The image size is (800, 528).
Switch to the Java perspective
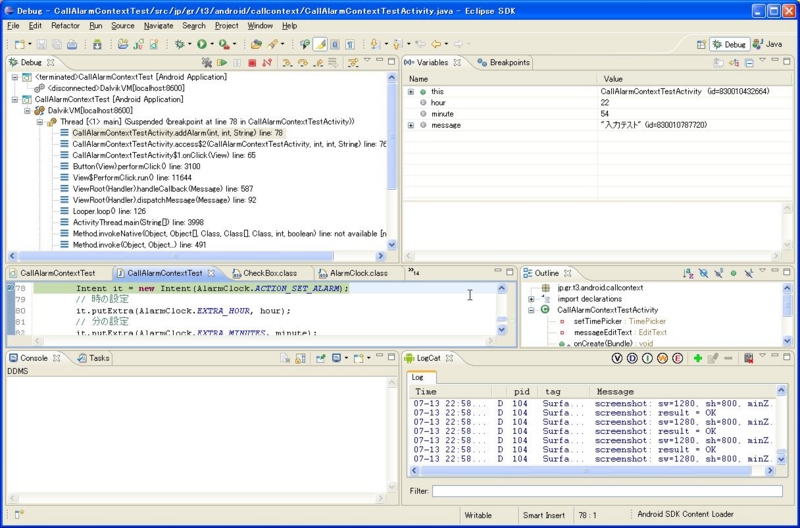(x=768, y=44)
